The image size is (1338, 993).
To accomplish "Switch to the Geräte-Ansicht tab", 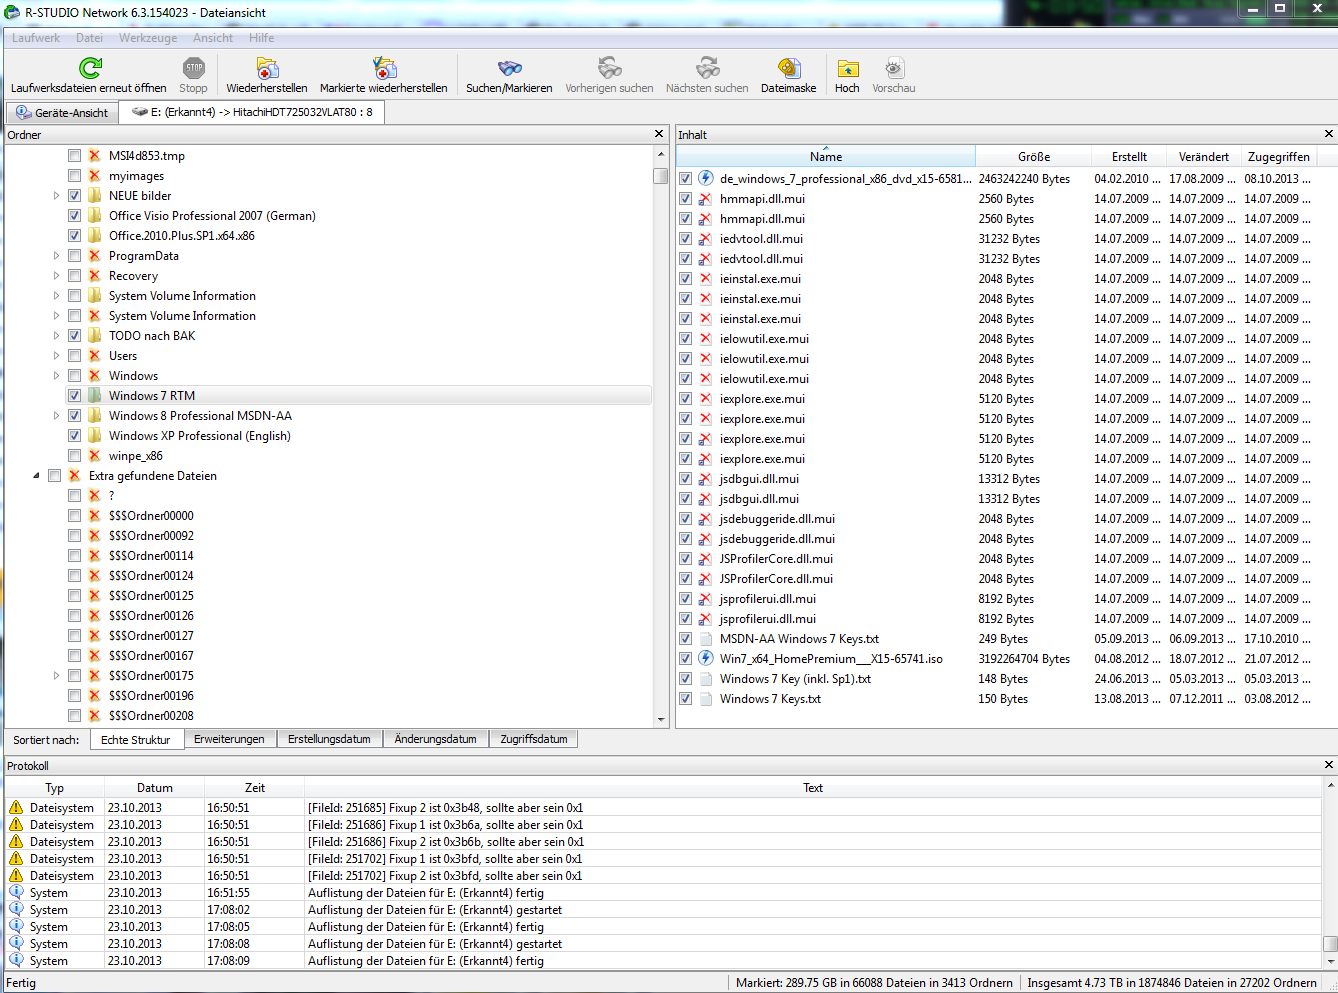I will (62, 112).
